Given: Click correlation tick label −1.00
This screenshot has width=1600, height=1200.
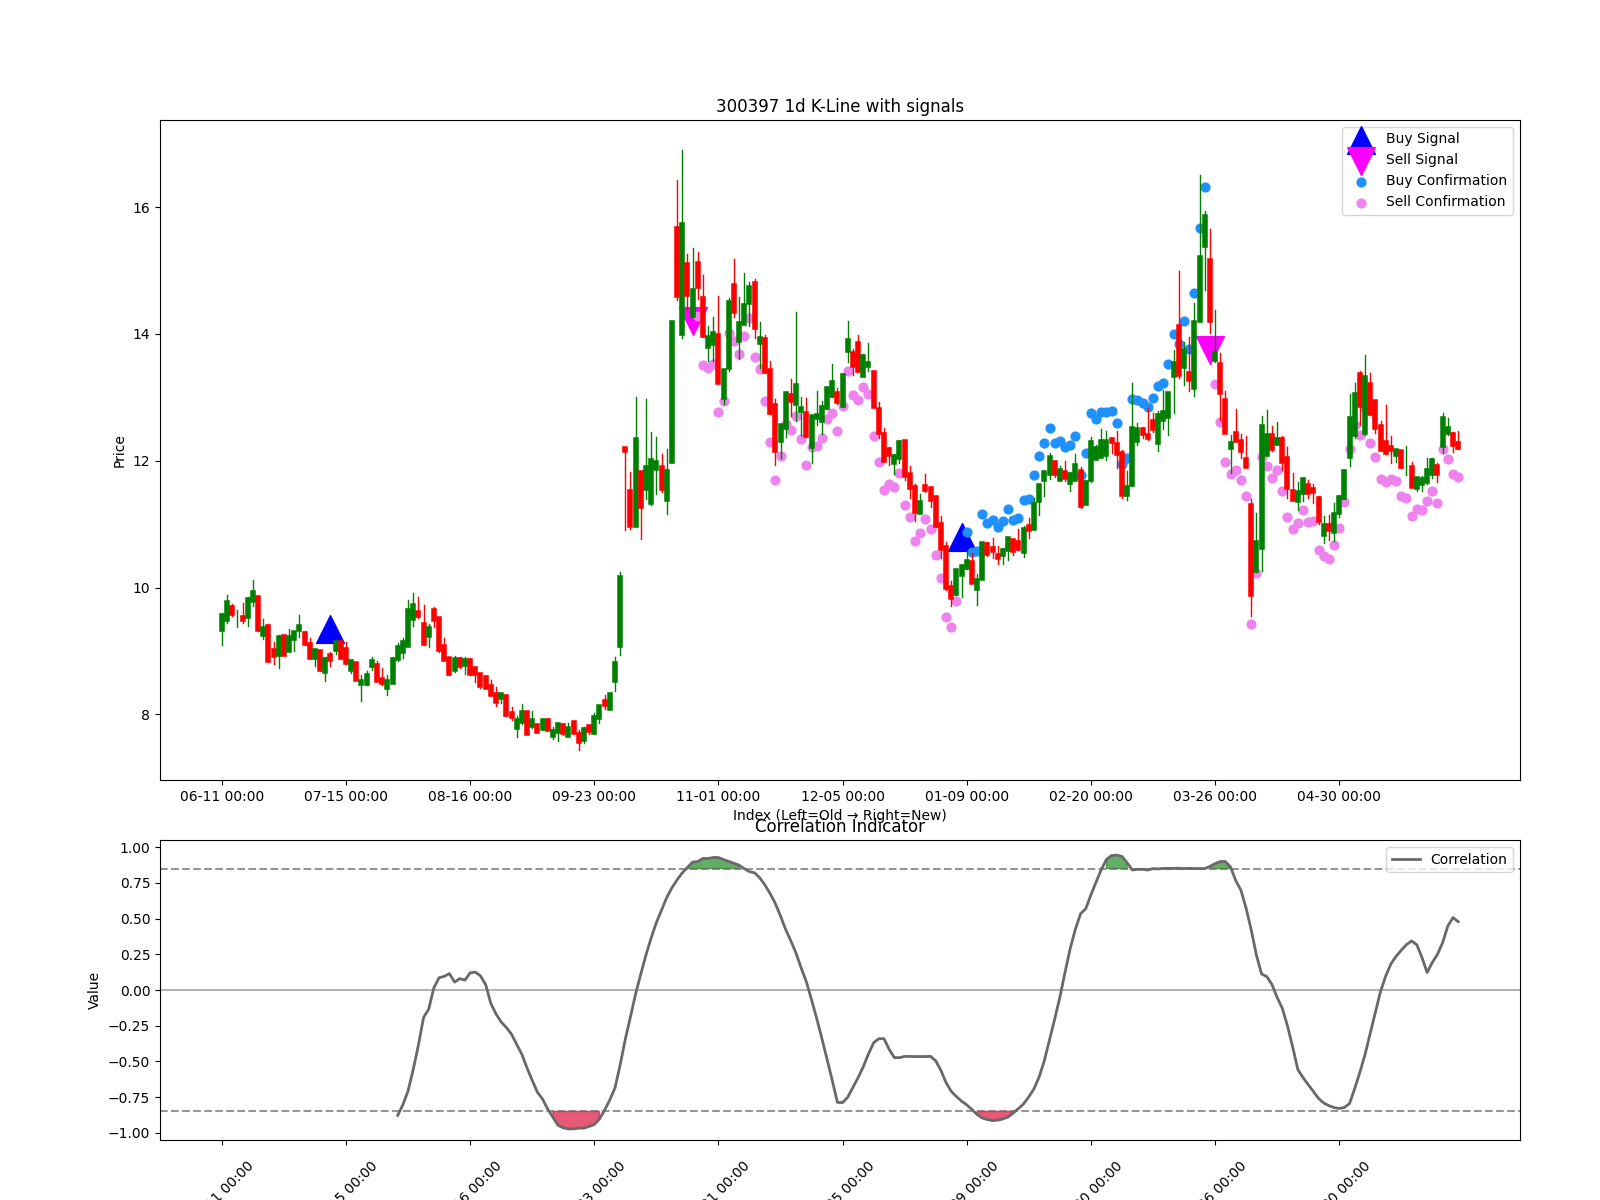Looking at the screenshot, I should (130, 1134).
